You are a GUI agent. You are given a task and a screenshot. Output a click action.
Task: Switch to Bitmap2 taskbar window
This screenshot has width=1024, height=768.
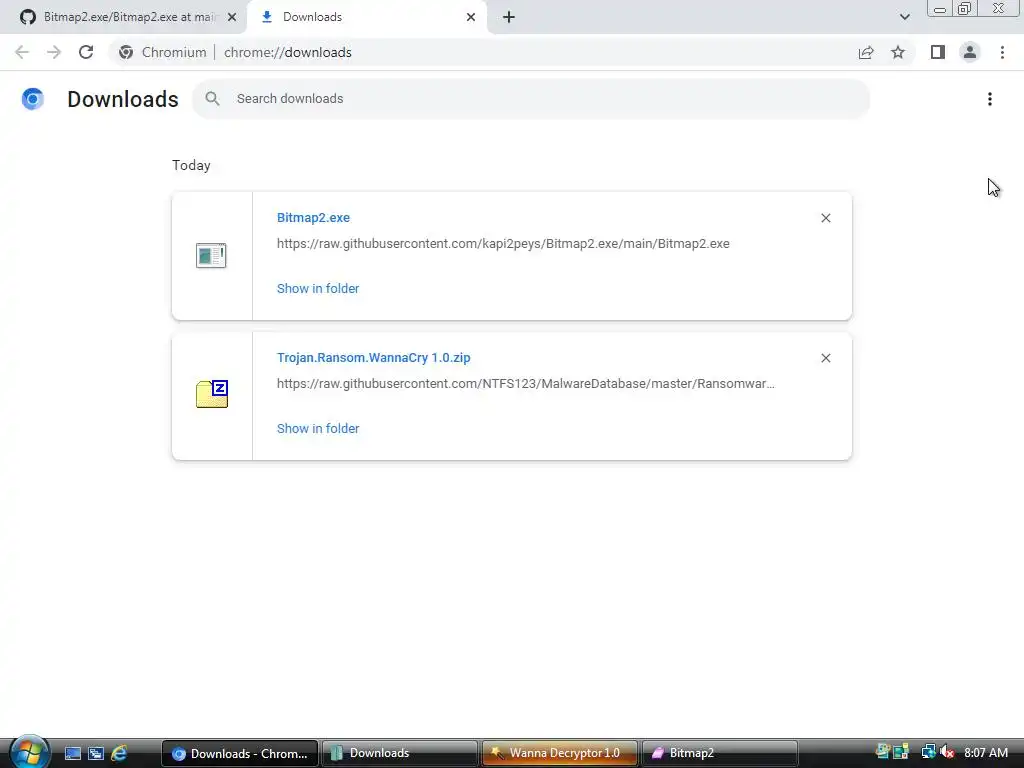point(720,753)
